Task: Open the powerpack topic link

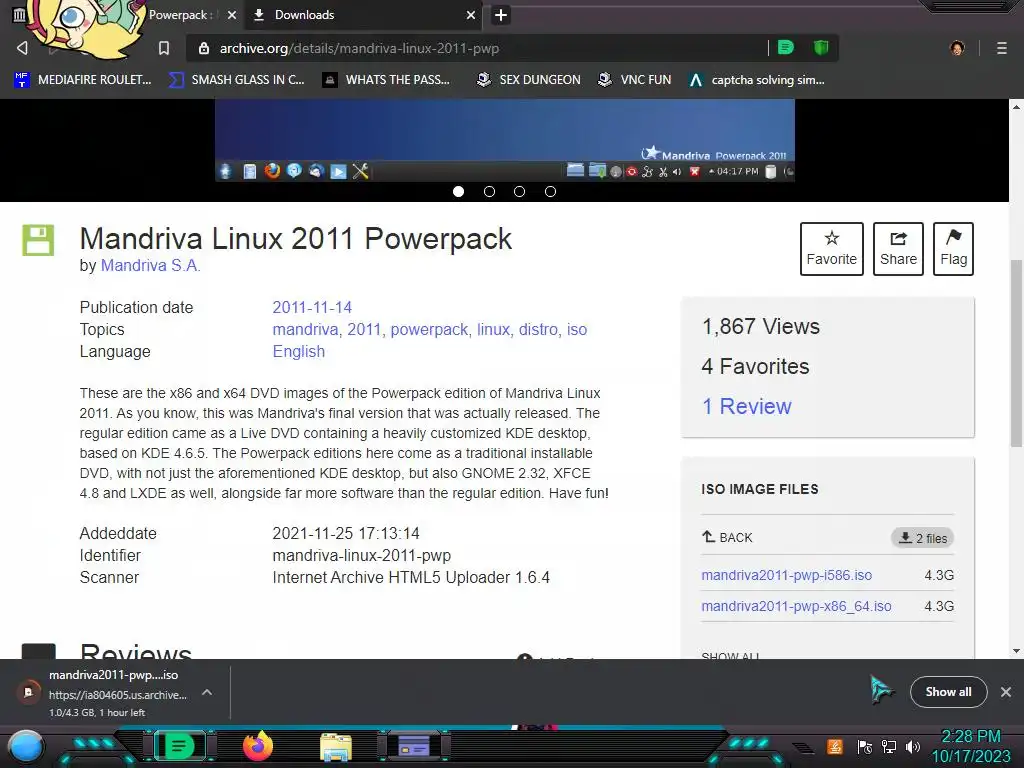Action: [429, 330]
